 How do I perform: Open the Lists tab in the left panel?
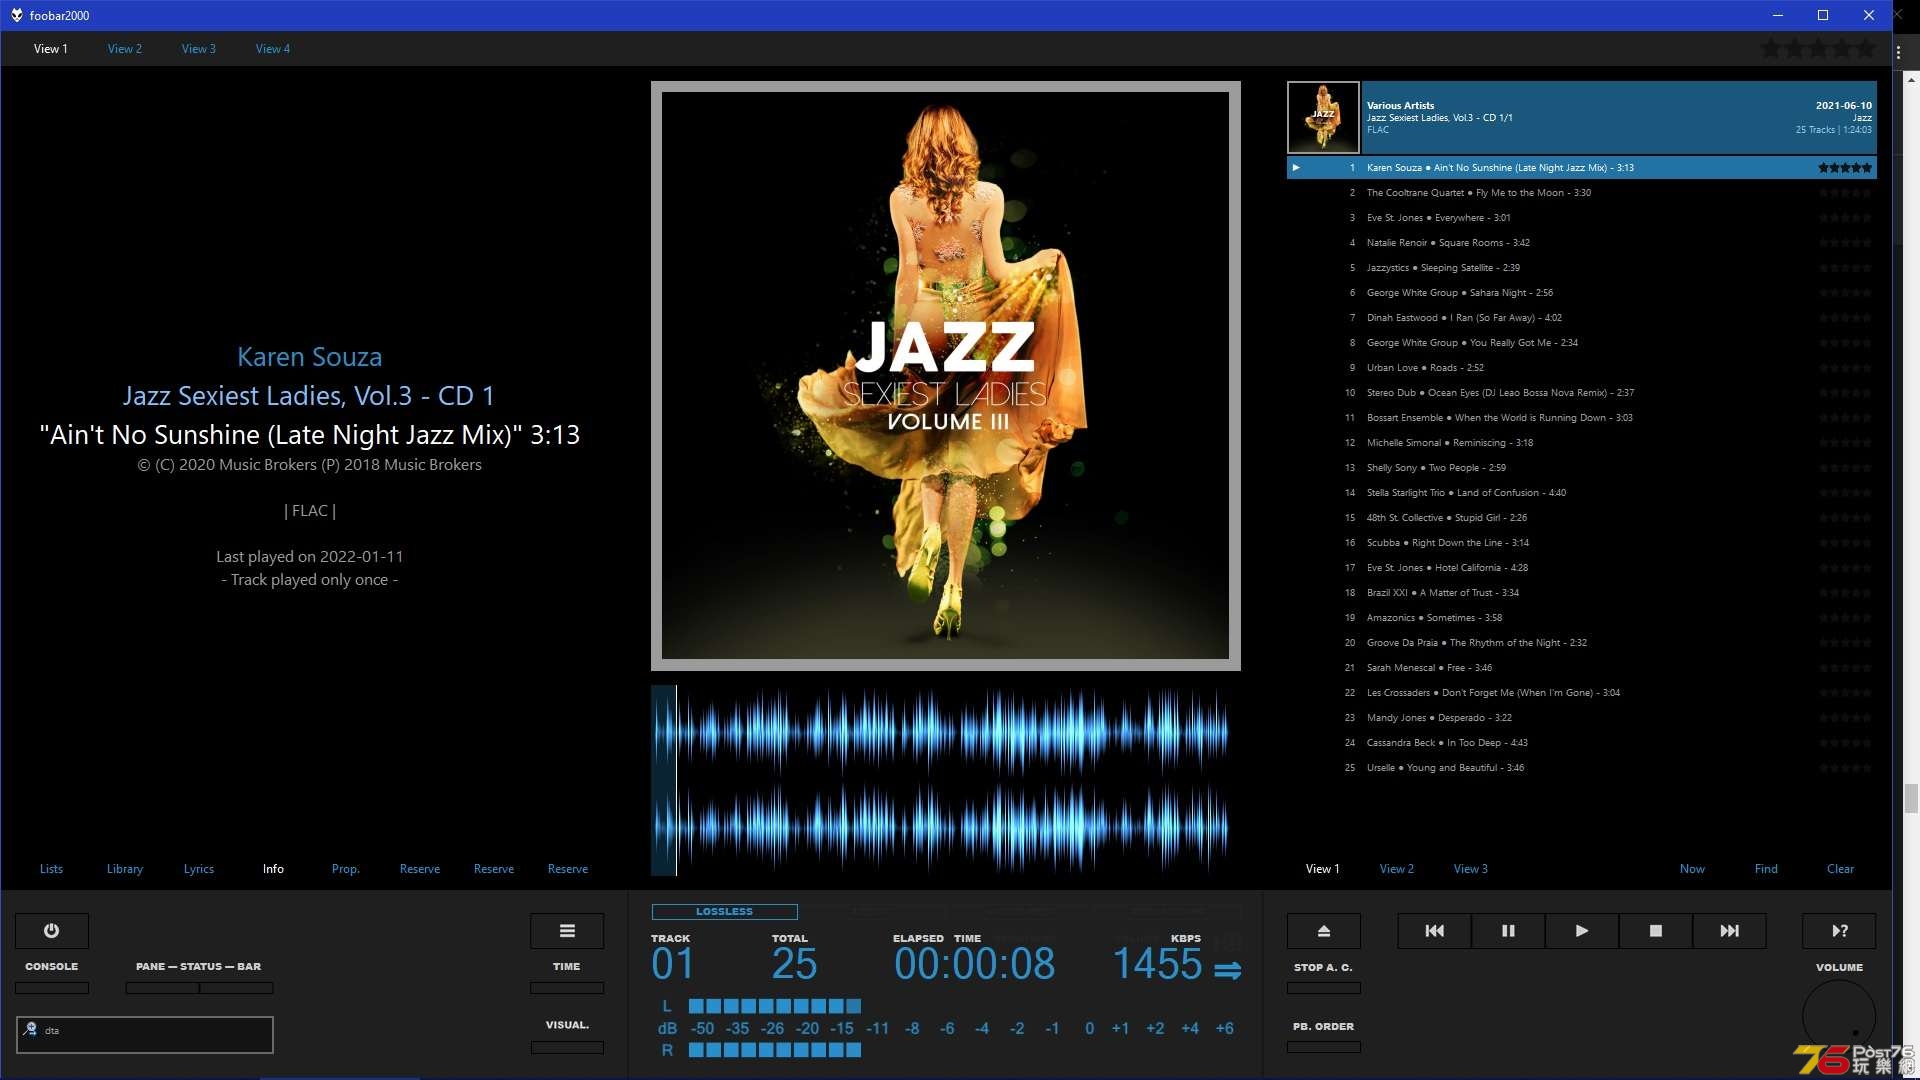[x=51, y=868]
